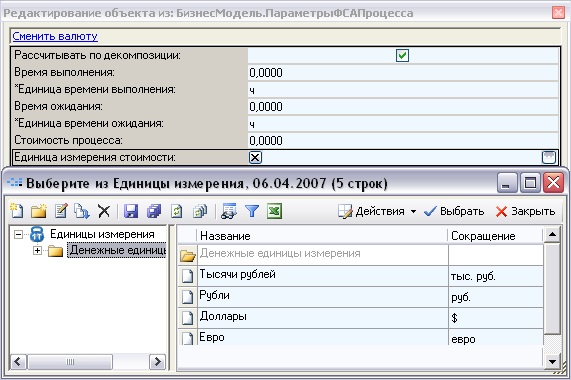This screenshot has width=571, height=380.
Task: Click the edit item pencil icon
Action: [61, 211]
